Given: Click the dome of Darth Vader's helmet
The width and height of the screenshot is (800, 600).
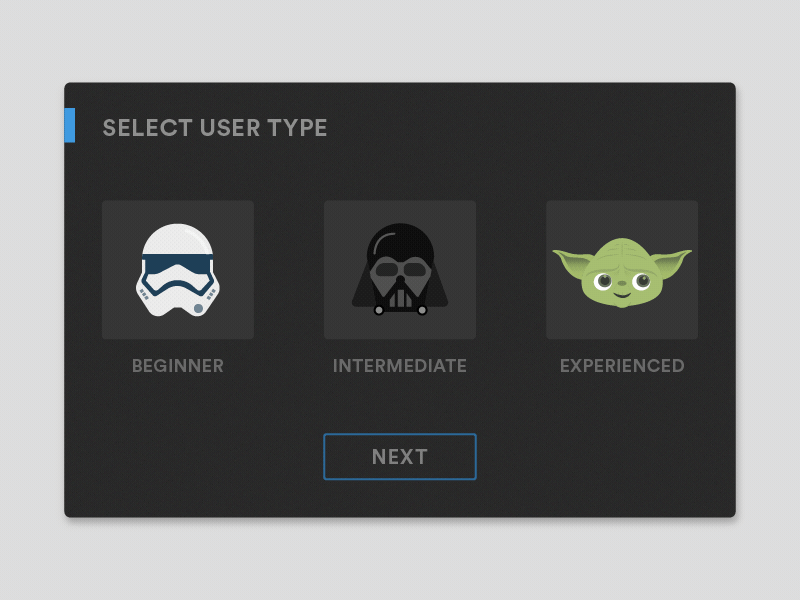Looking at the screenshot, I should point(400,240).
